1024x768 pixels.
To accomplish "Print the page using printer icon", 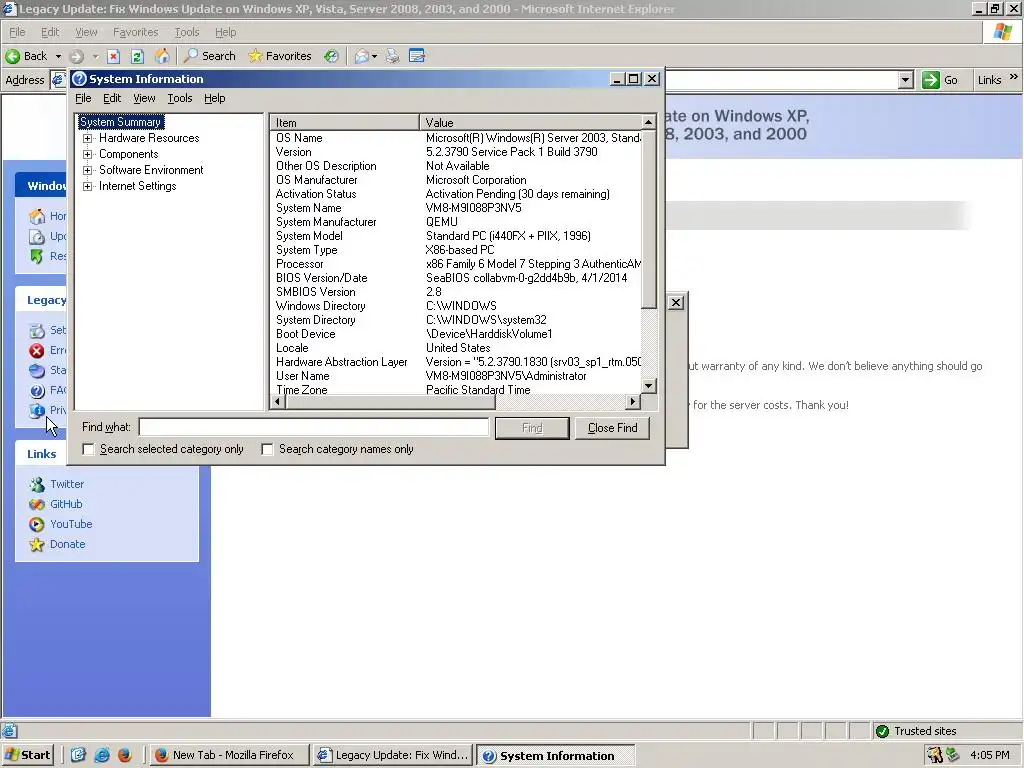I will tap(392, 56).
